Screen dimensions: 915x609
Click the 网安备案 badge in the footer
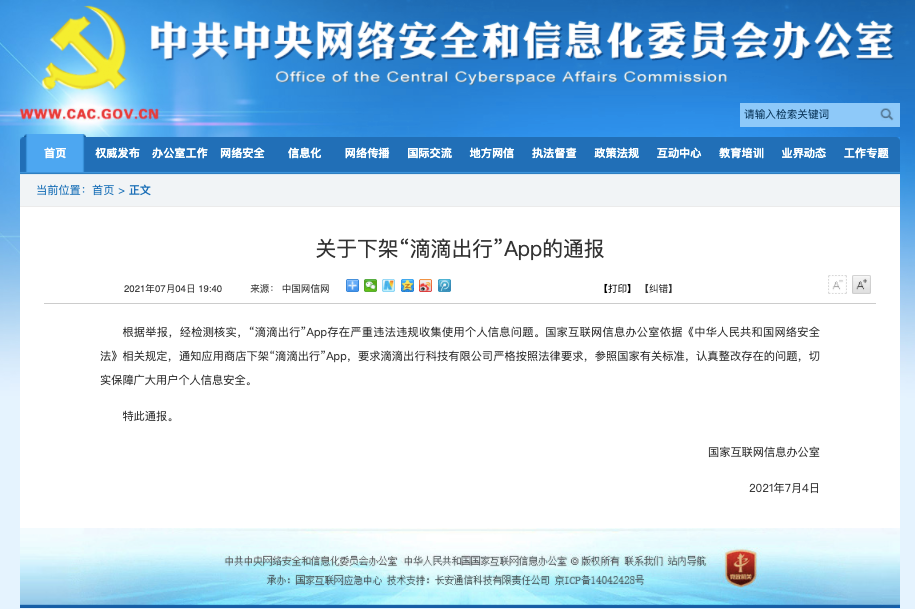[x=740, y=567]
